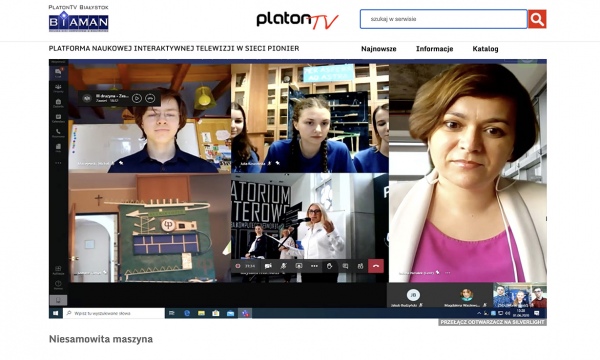This screenshot has height=360, width=600.
Task: Expand more actions ellipsis in meeting toolbar
Action: (x=314, y=266)
